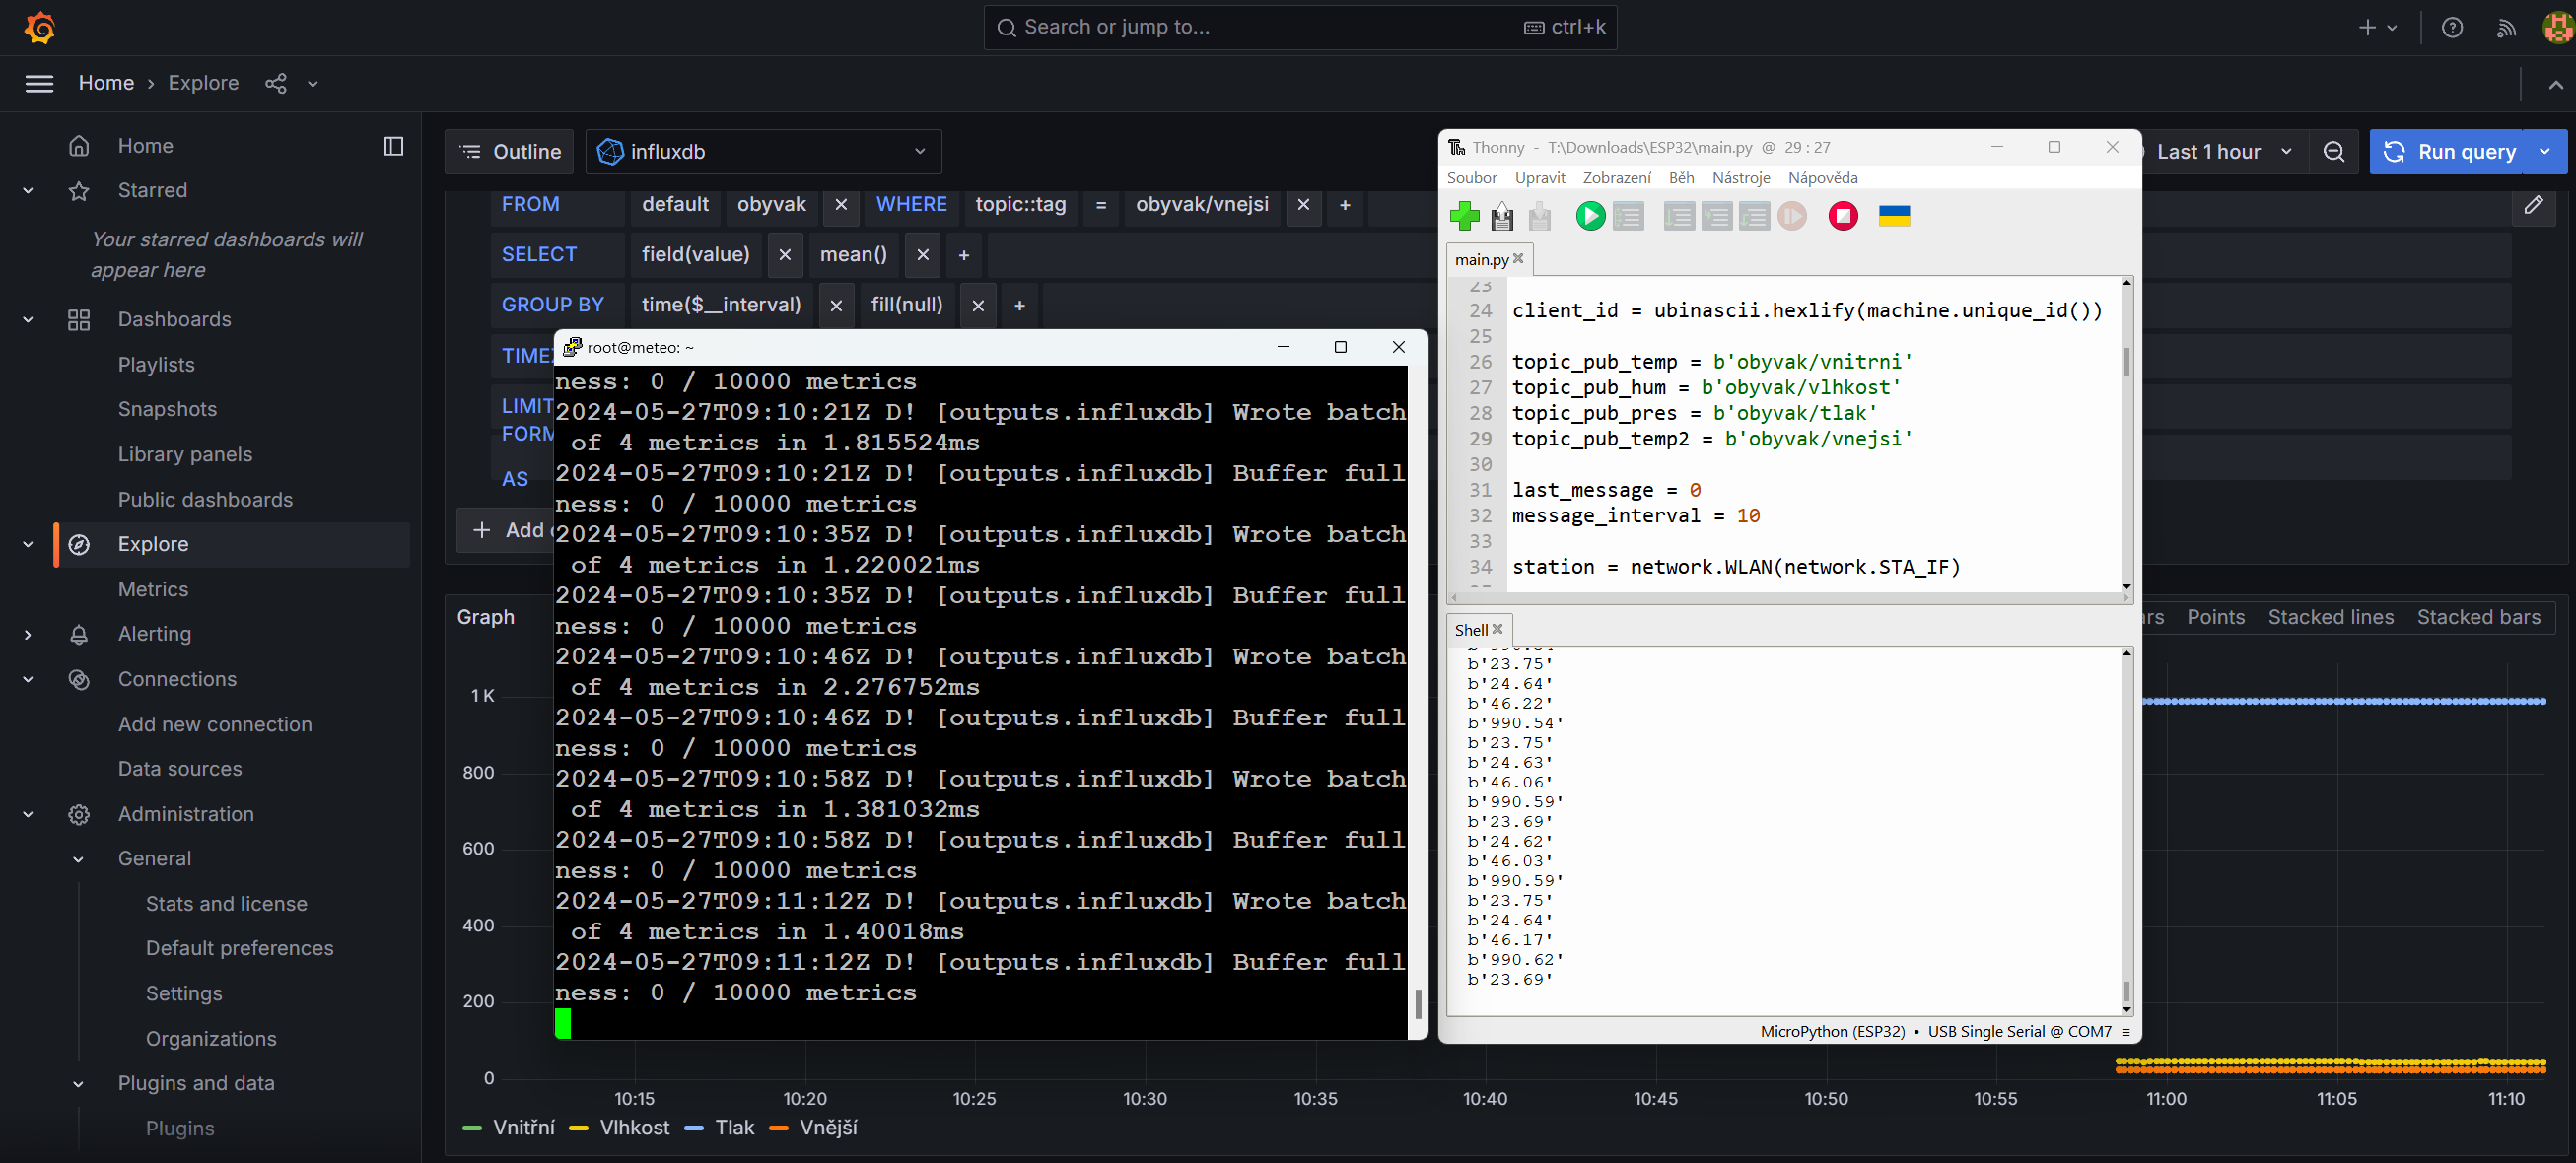This screenshot has height=1163, width=2576.
Task: Click the share icon next to Explore breadcrumb
Action: coord(276,84)
